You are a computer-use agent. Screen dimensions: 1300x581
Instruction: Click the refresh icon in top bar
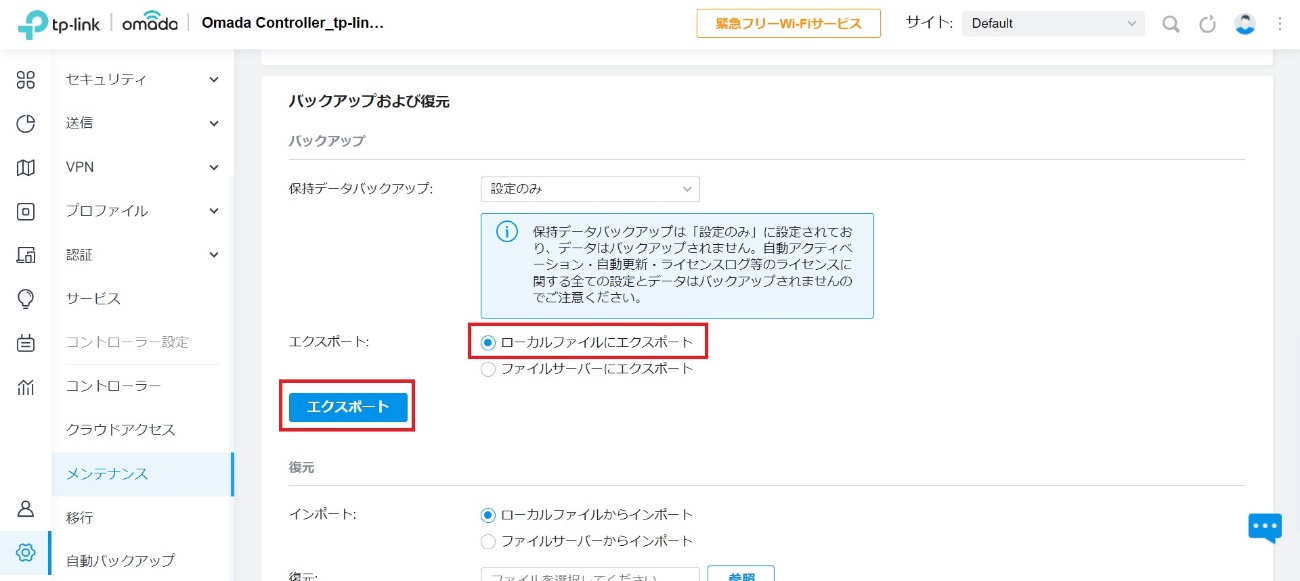point(1207,24)
